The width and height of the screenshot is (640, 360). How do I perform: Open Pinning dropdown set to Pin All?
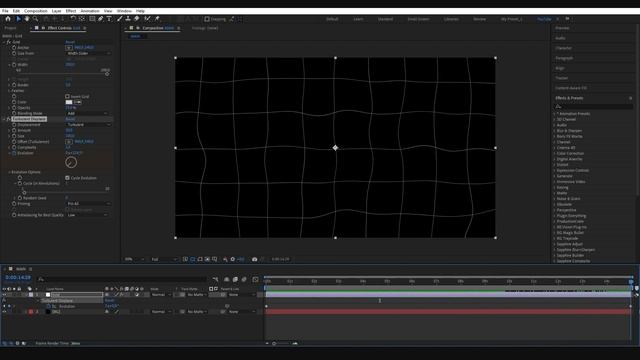(88, 204)
